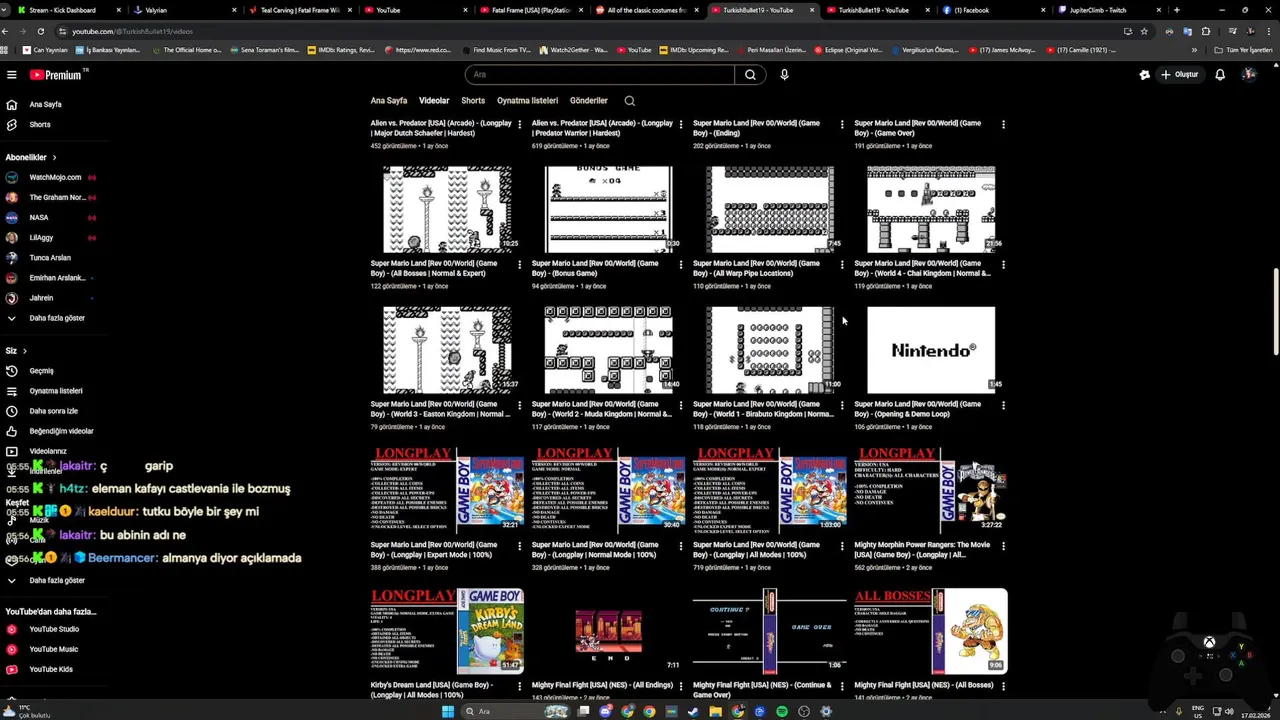The height and width of the screenshot is (720, 1280).
Task: Open the channel Oynatma listeleri tab
Action: click(x=528, y=100)
